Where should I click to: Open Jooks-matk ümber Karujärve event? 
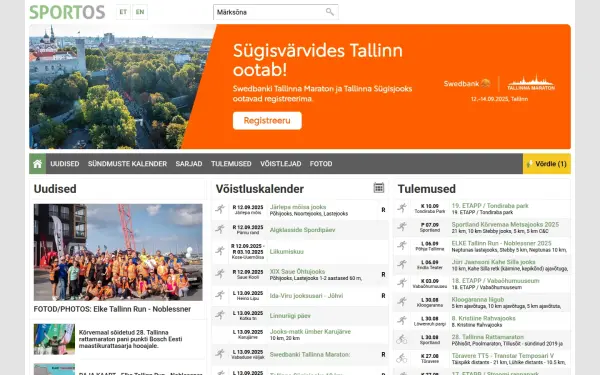(x=310, y=331)
